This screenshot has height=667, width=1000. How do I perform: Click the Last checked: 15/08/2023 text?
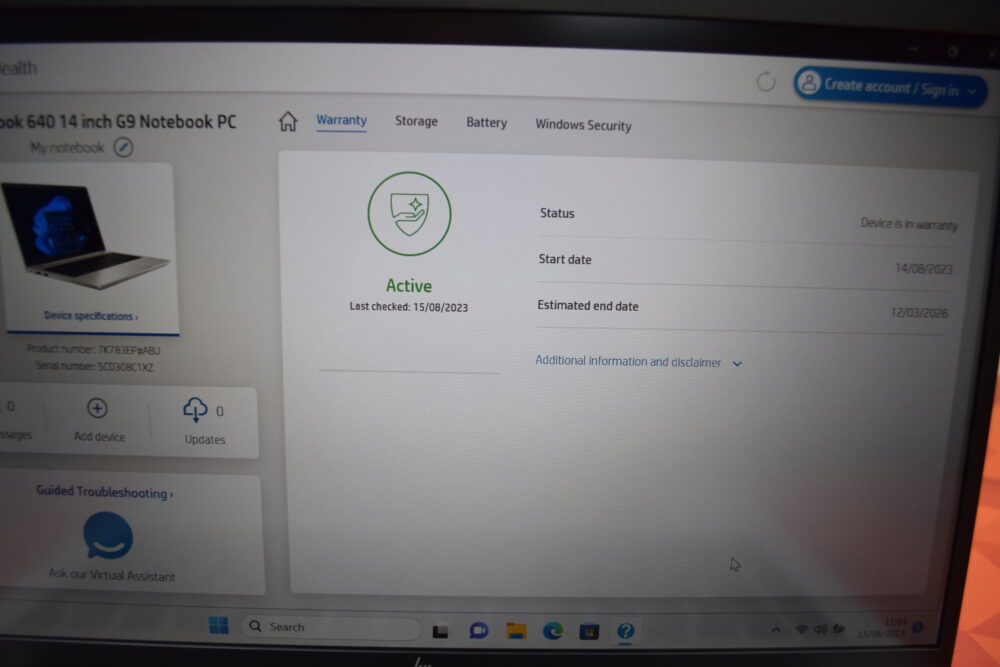409,307
